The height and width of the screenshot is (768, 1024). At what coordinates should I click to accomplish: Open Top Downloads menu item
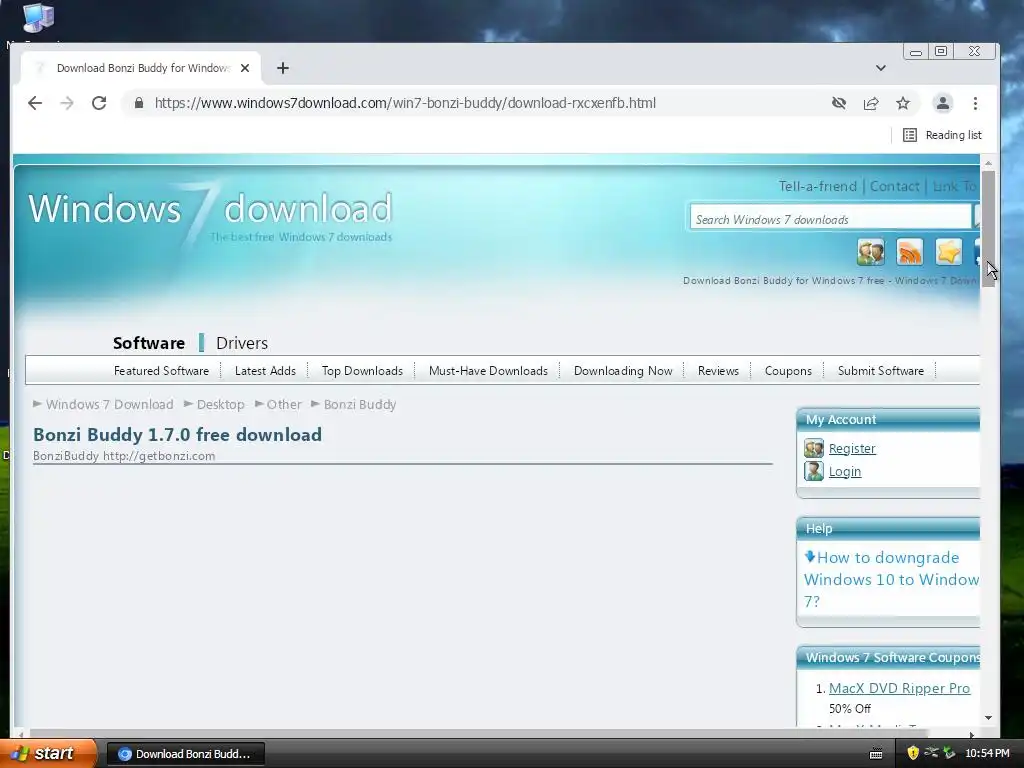click(x=362, y=371)
